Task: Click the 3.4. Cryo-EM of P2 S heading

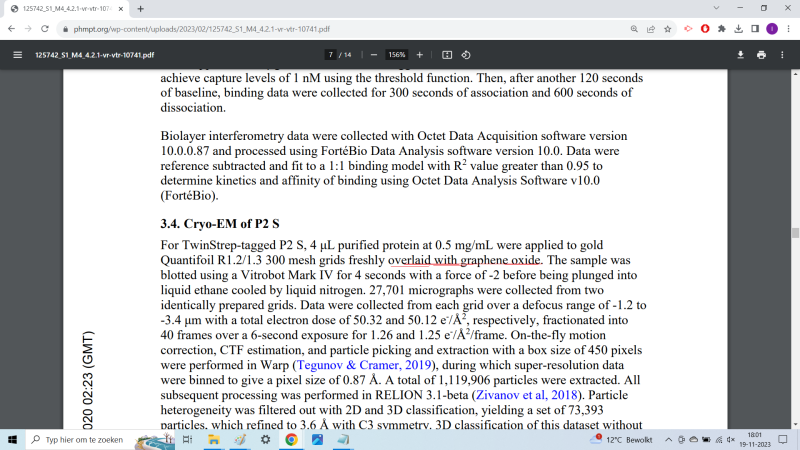Action: coord(220,224)
